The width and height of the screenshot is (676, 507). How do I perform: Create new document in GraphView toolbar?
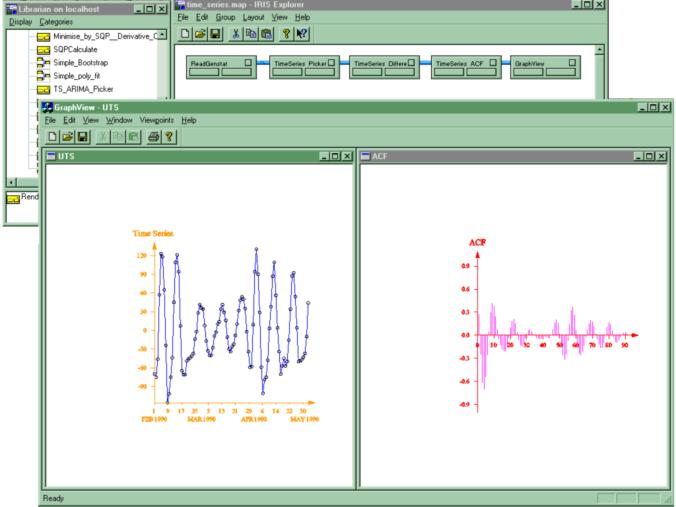(52, 136)
